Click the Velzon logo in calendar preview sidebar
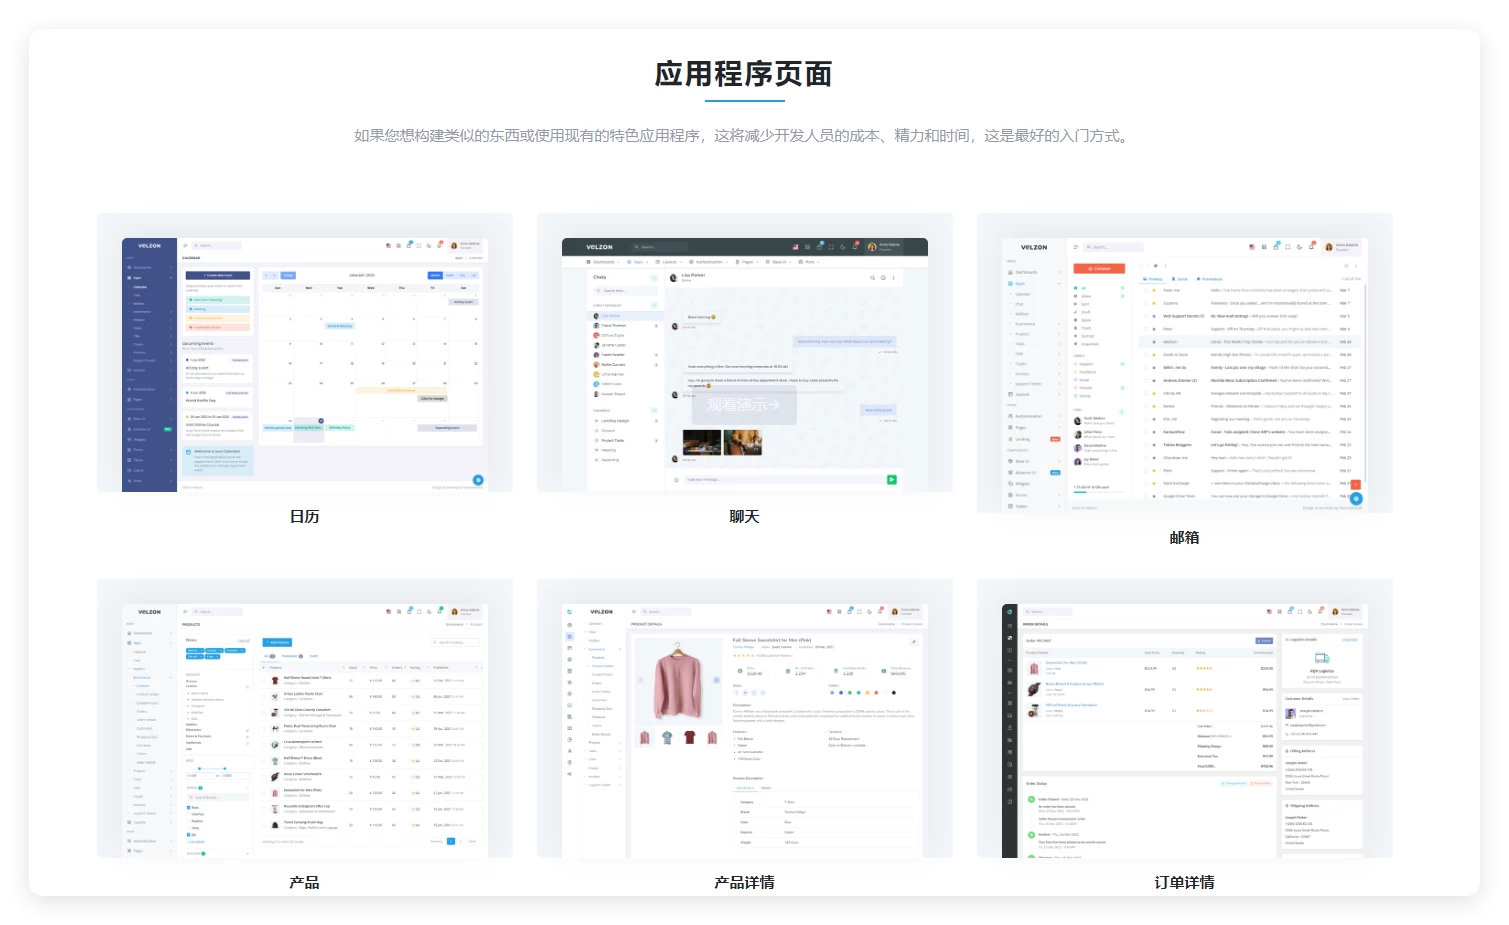The image size is (1509, 925). tap(149, 246)
